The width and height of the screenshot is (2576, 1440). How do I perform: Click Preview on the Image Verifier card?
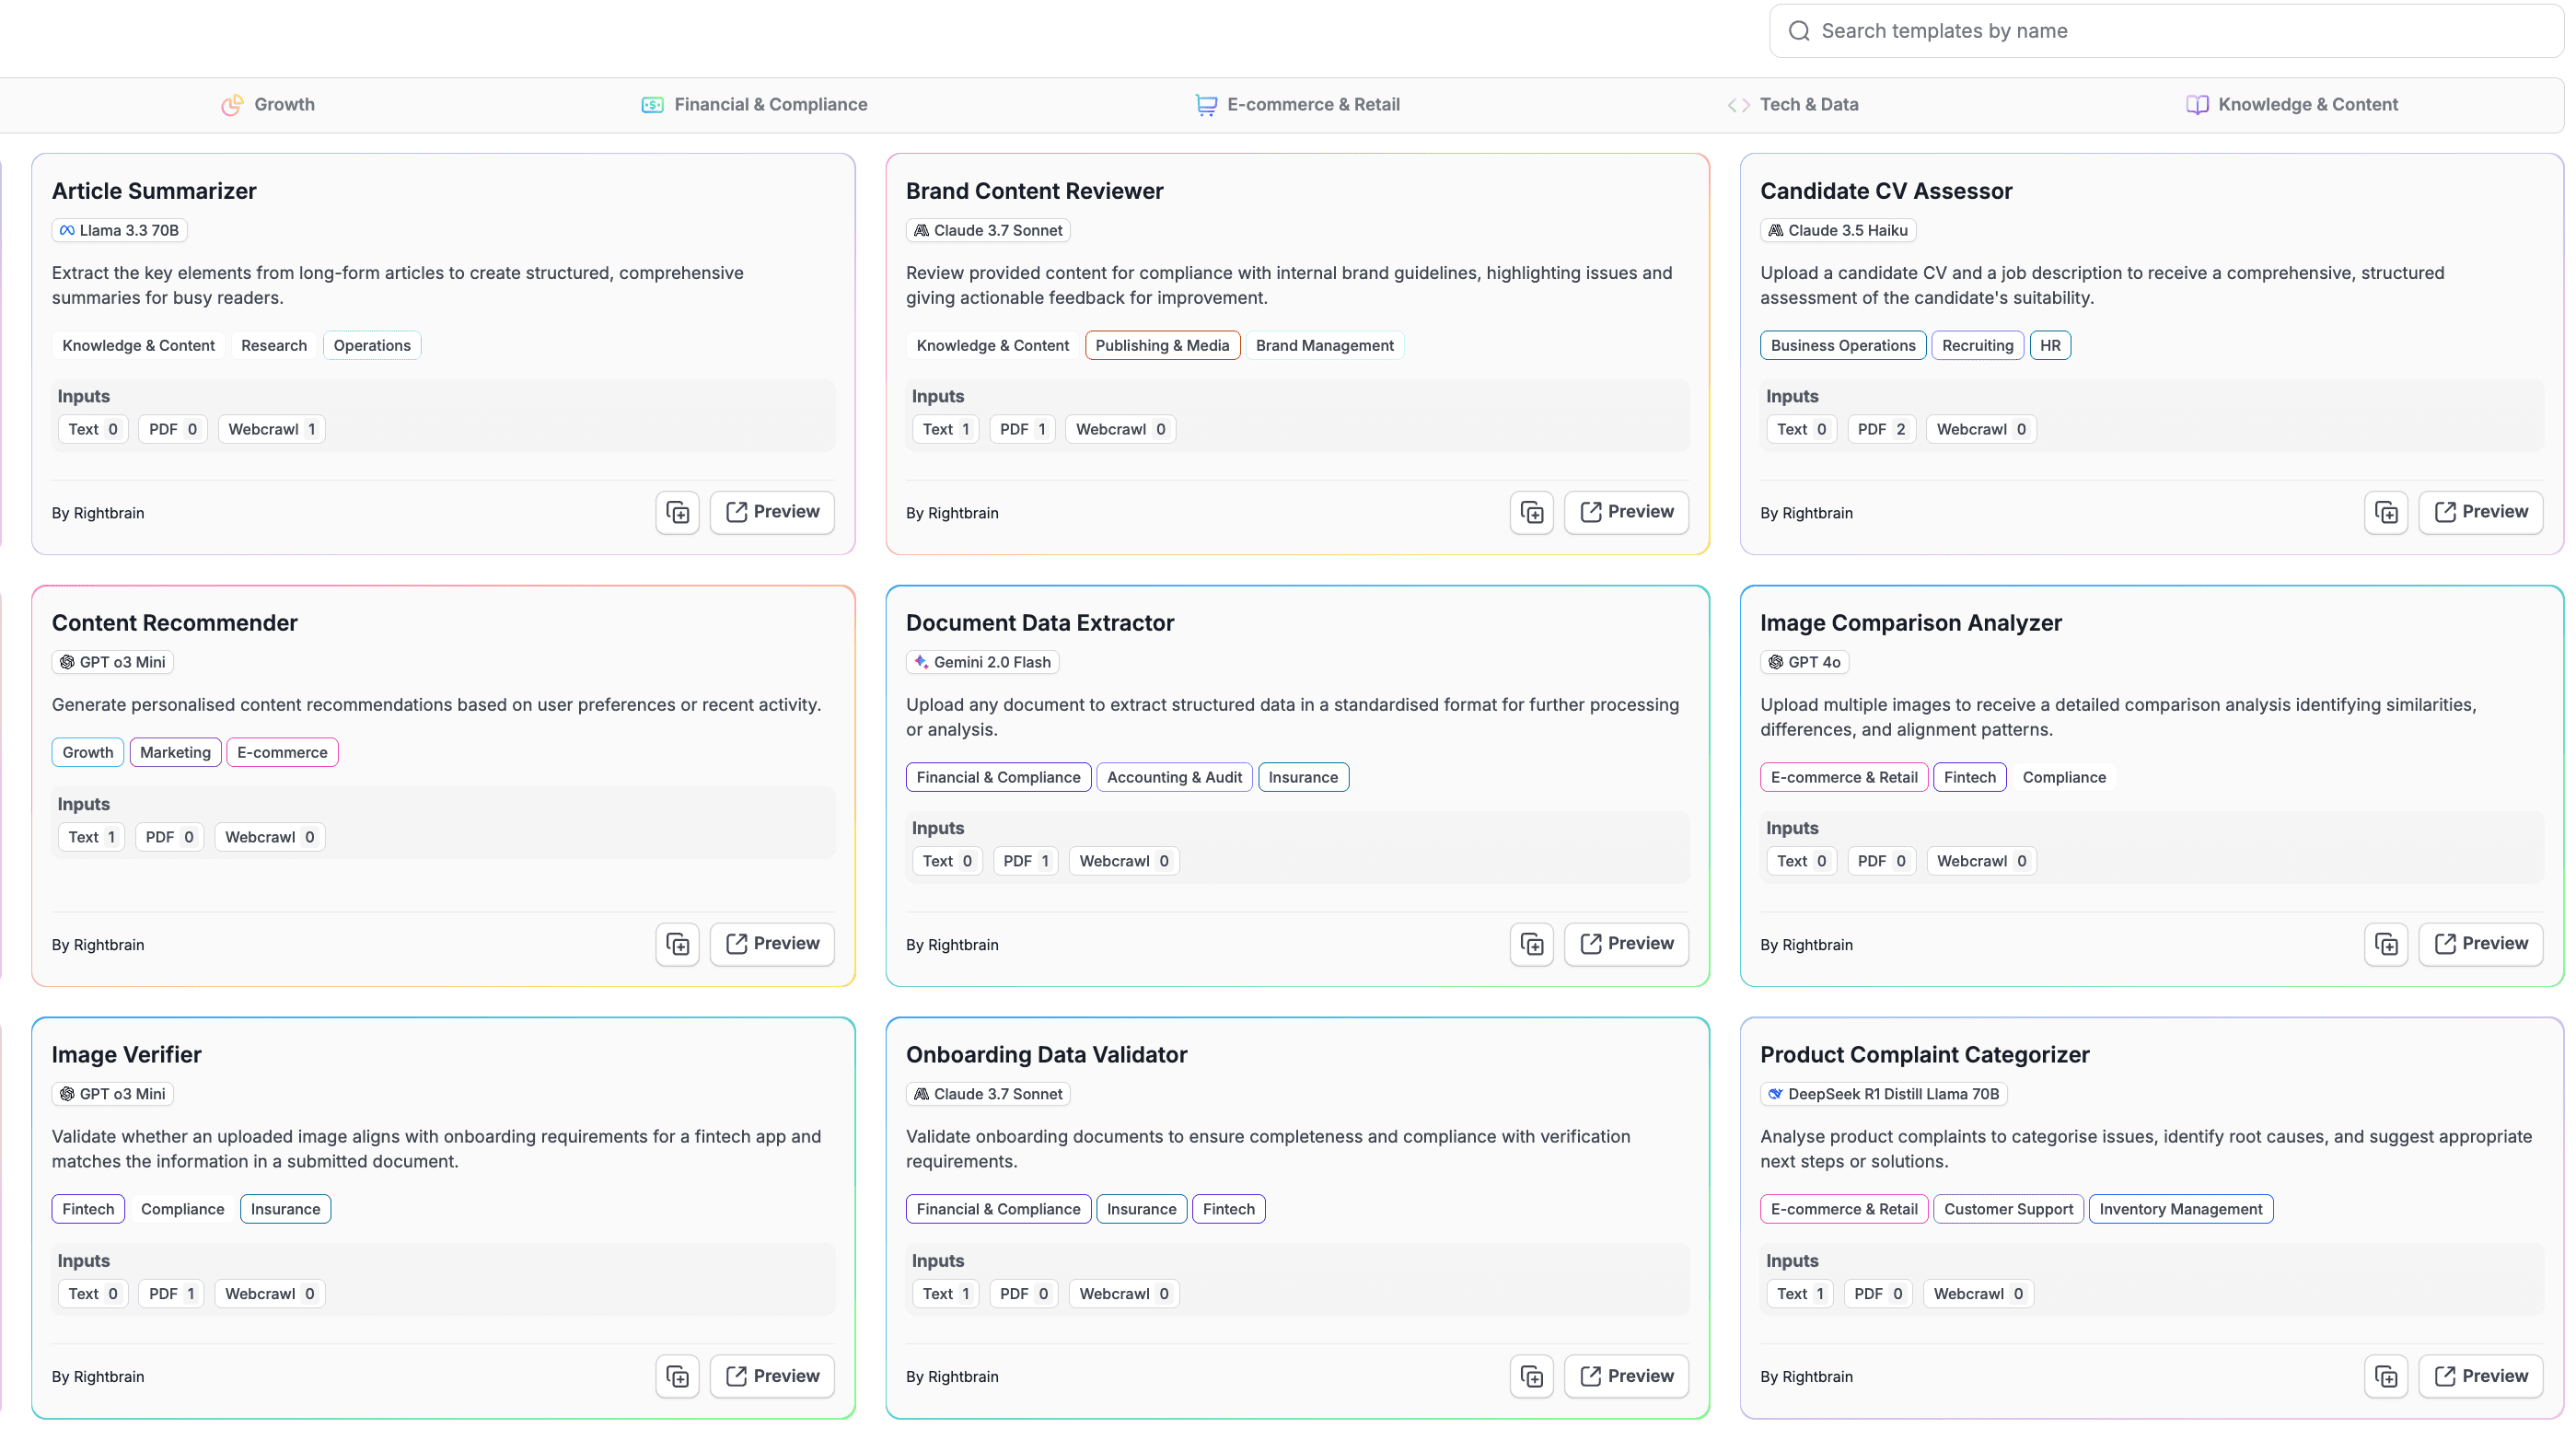pyautogui.click(x=772, y=1377)
